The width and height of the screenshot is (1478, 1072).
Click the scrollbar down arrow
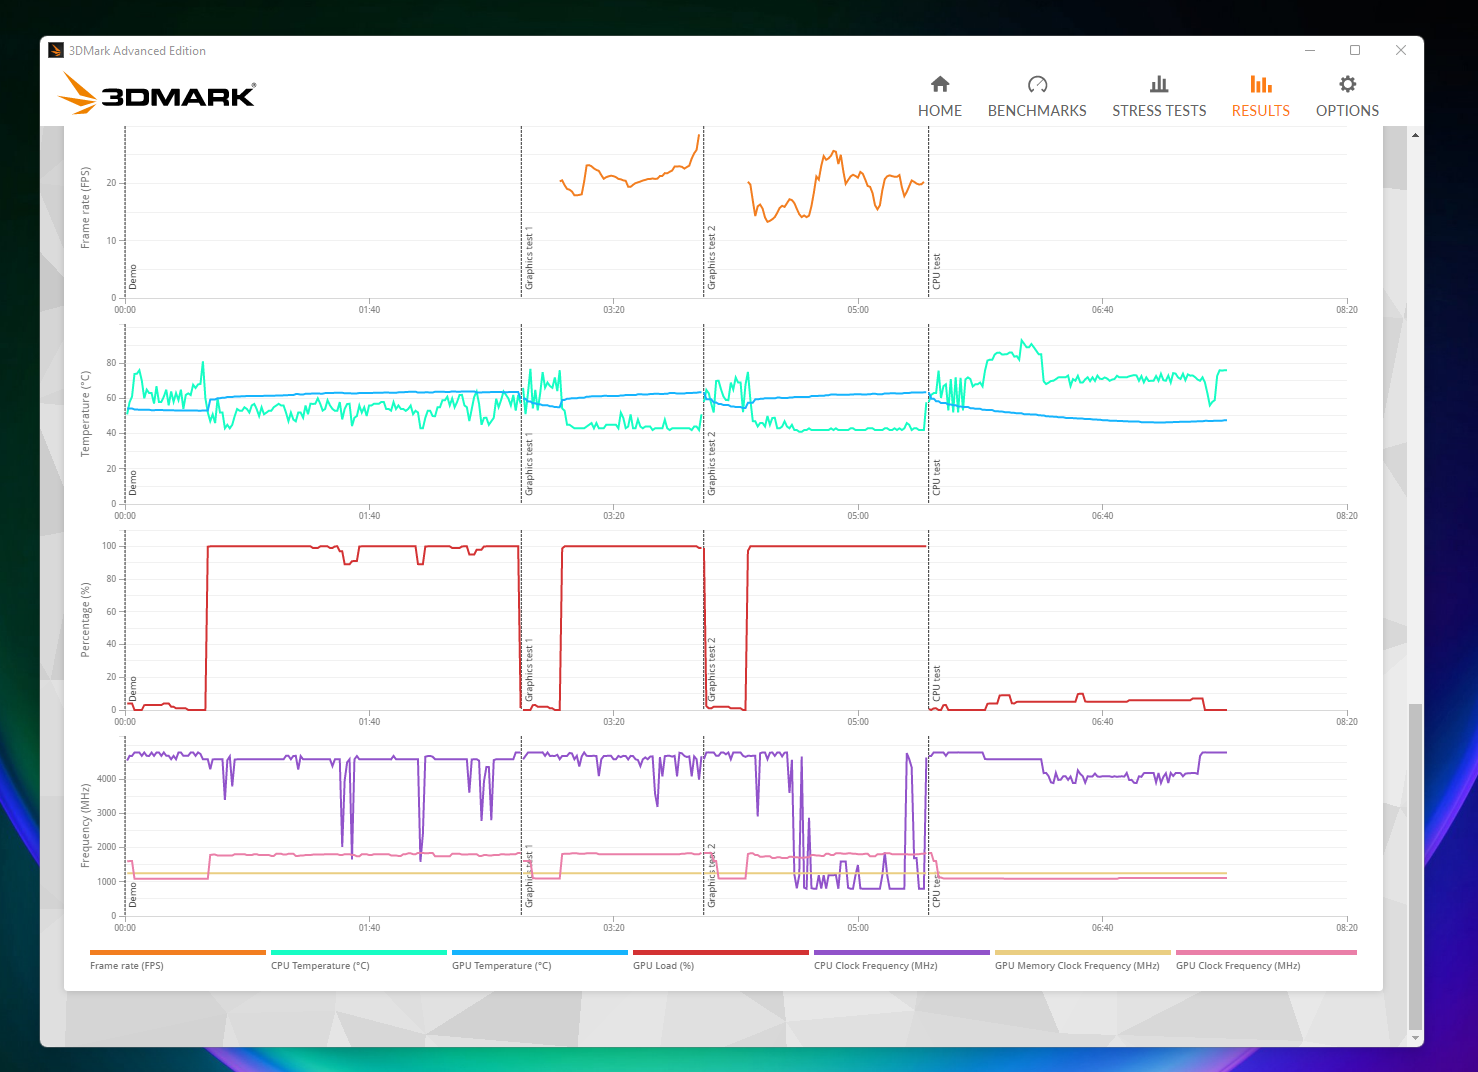(x=1415, y=1038)
